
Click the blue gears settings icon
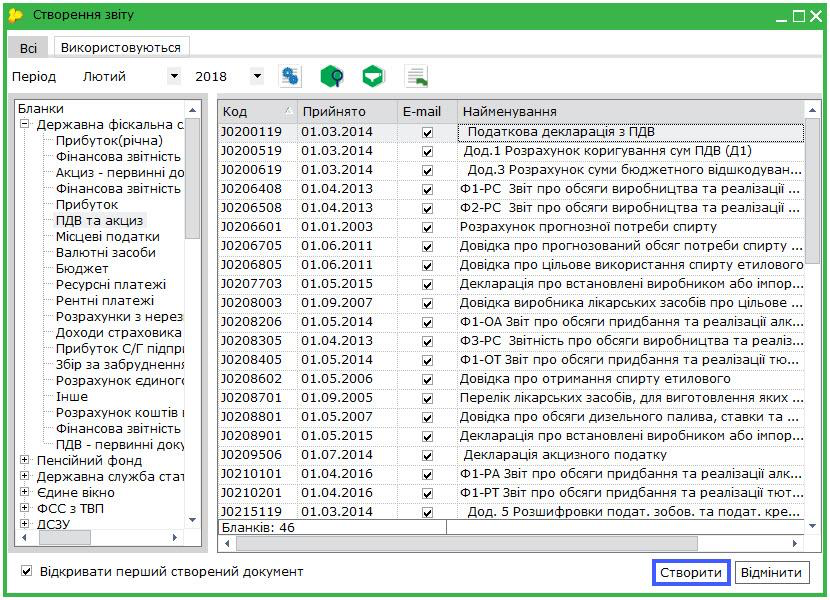coord(291,76)
